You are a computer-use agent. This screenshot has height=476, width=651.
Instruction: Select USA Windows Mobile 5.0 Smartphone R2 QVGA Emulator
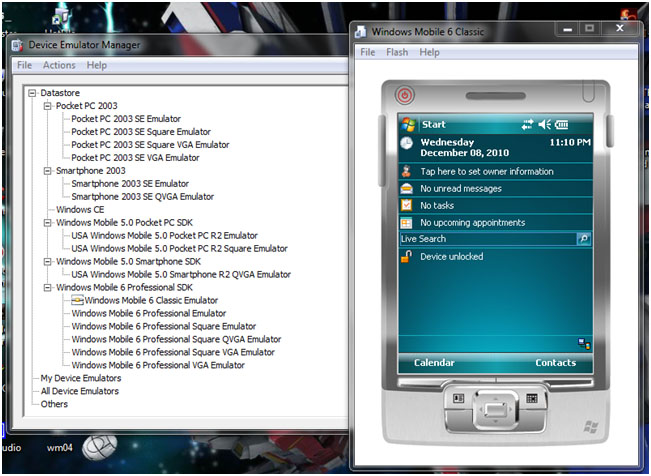181,275
